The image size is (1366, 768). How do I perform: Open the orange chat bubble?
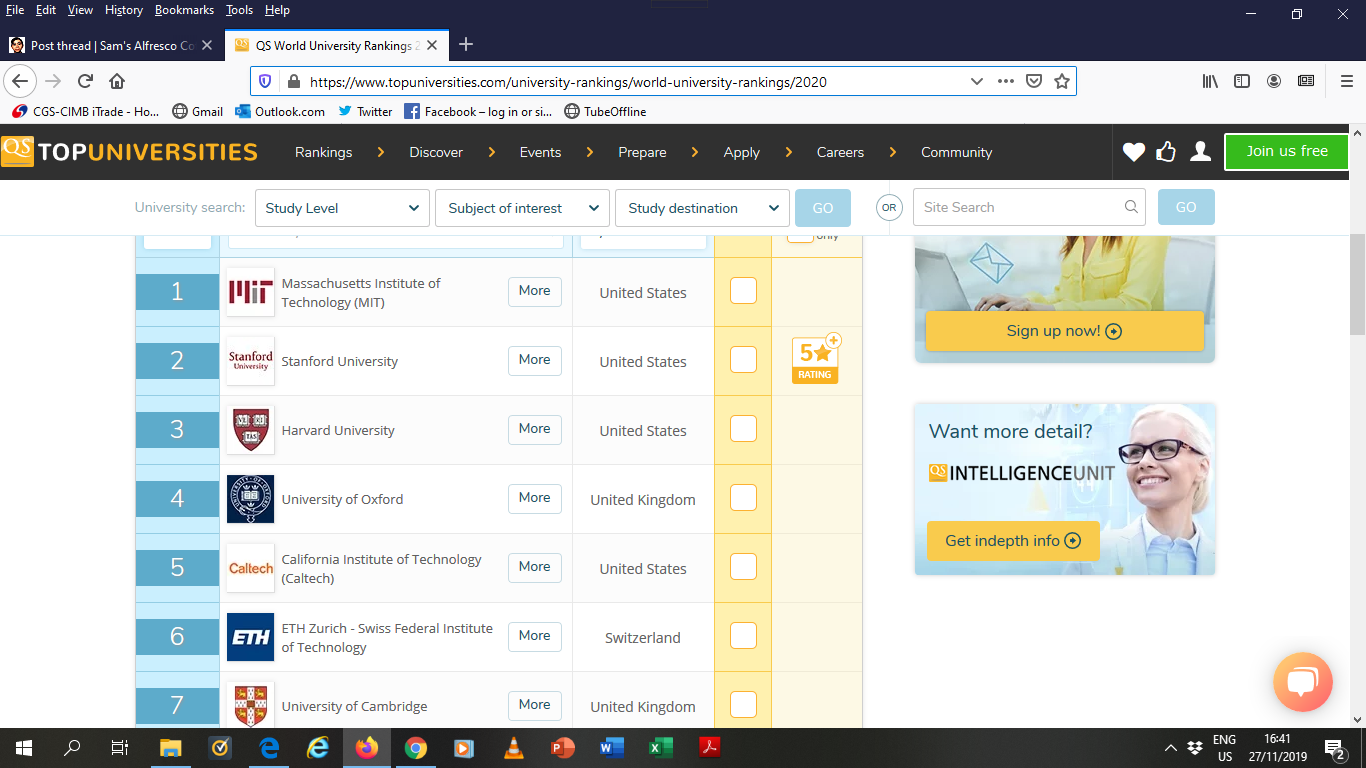[1303, 682]
